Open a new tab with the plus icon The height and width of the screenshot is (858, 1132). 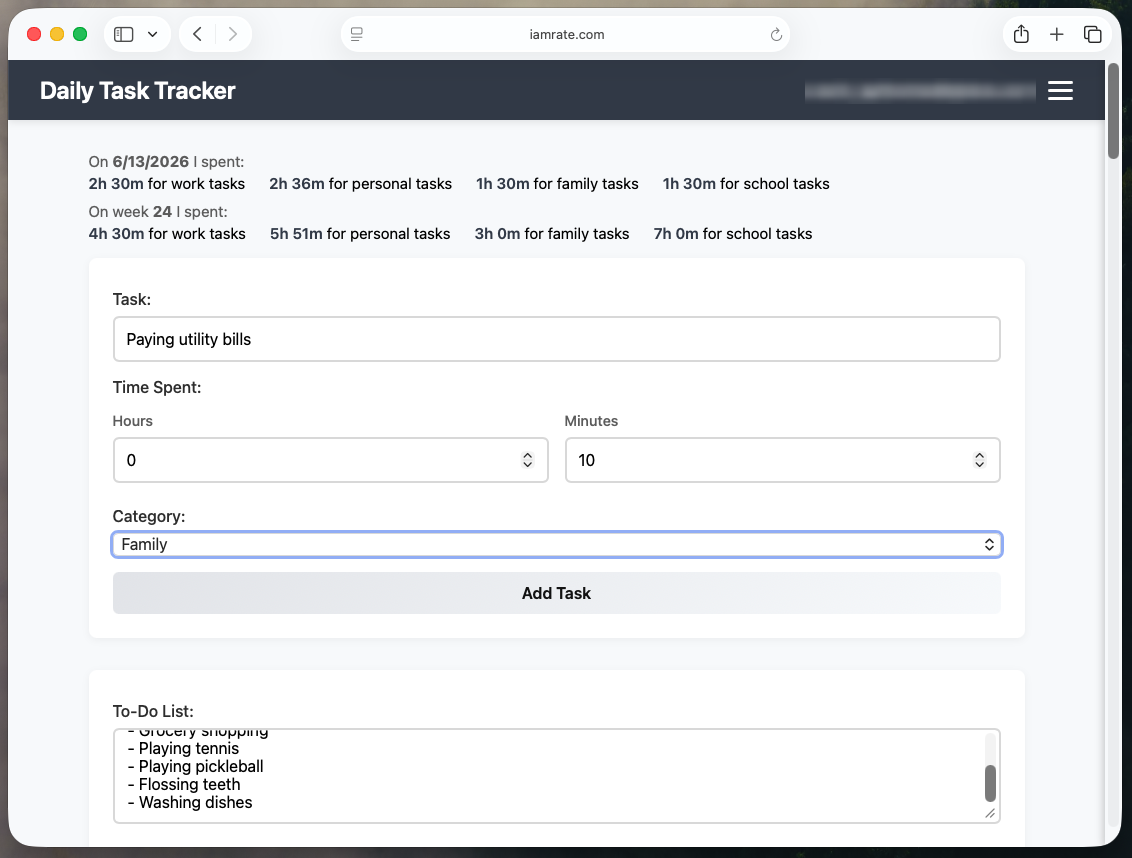click(x=1056, y=34)
